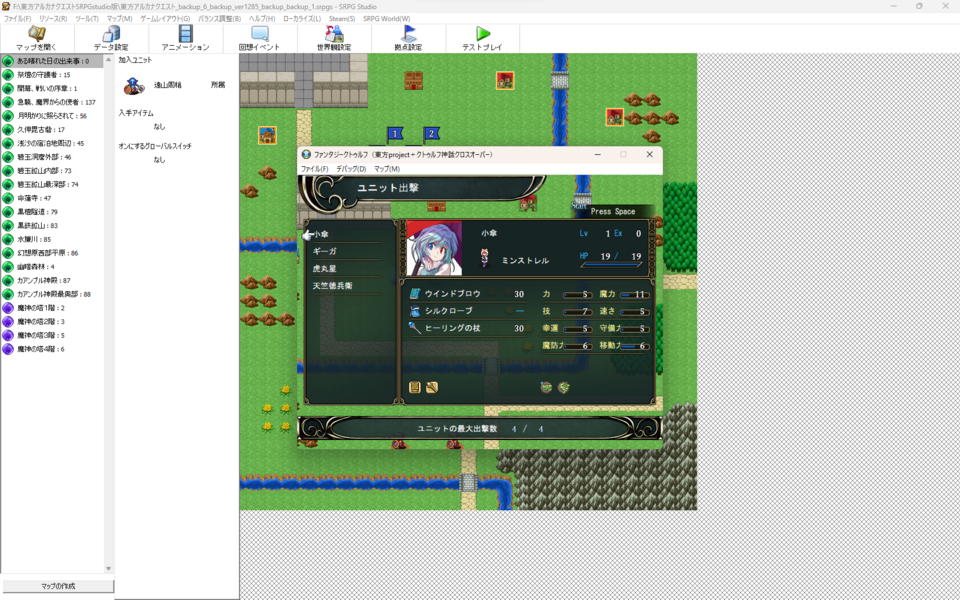Click the purple map icon for 魔神の塔1階

tap(8, 308)
